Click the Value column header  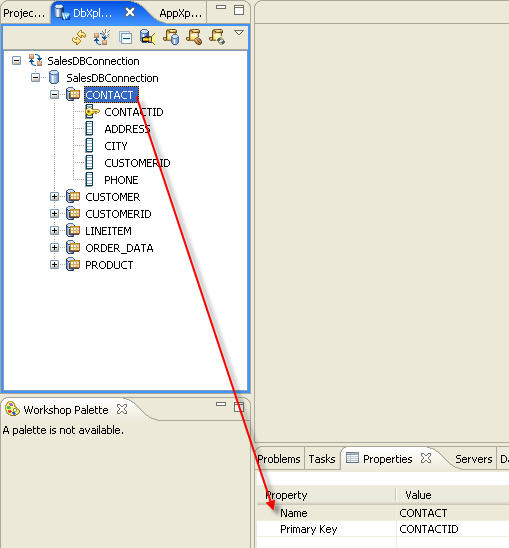click(453, 495)
